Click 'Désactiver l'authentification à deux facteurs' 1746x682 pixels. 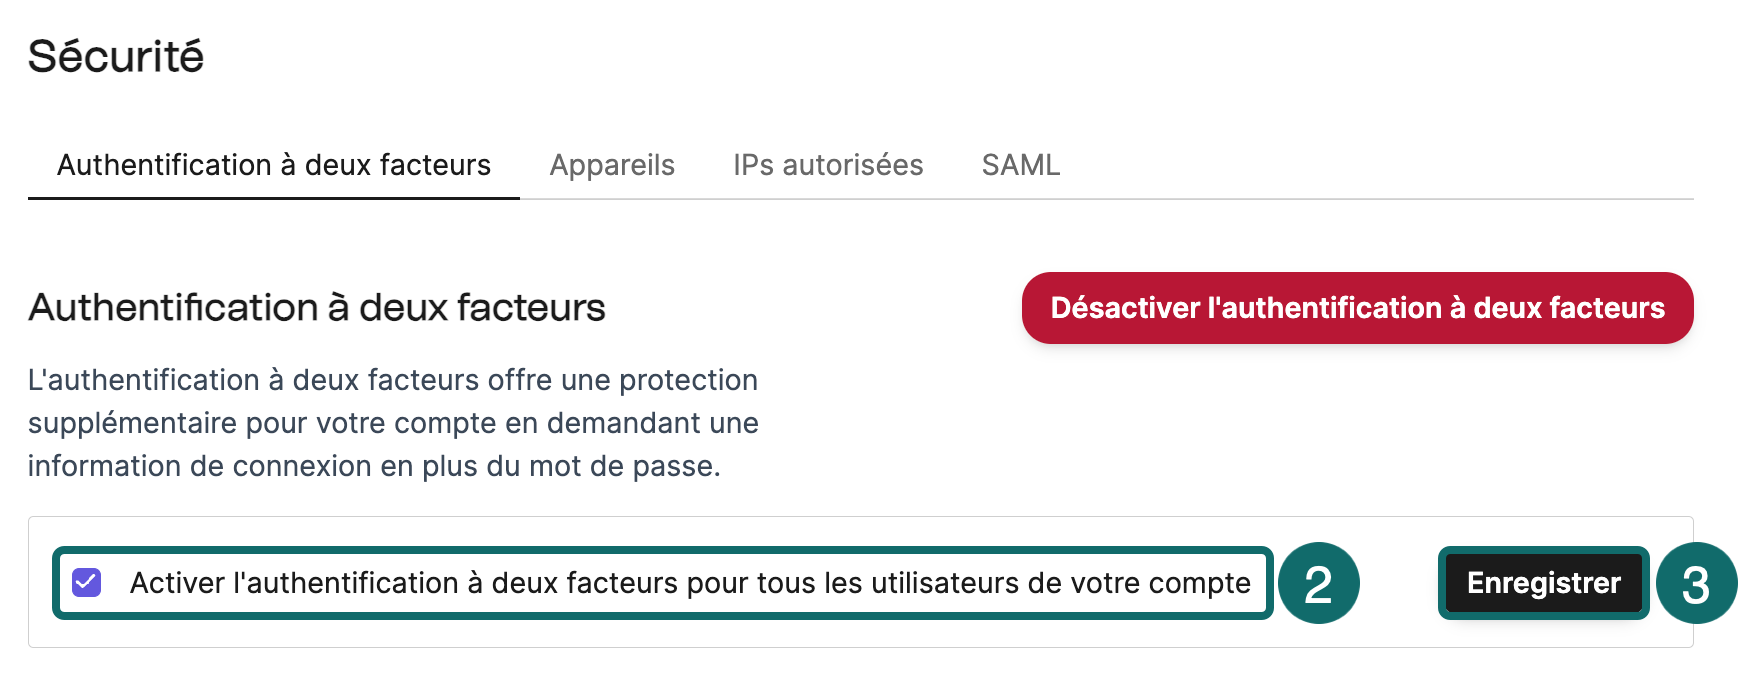pos(1356,308)
